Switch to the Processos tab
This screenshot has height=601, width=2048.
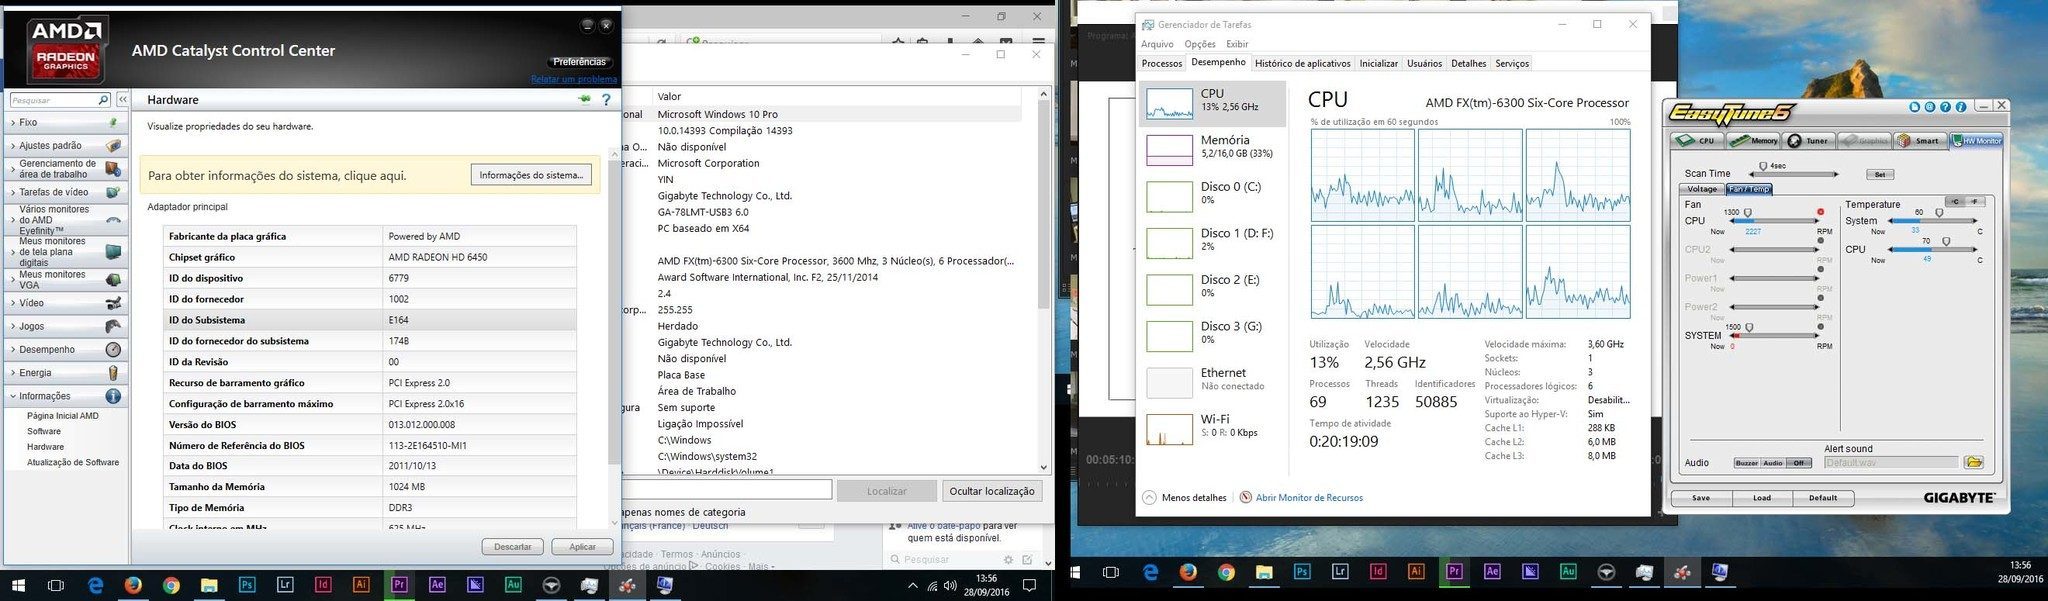click(x=1162, y=63)
